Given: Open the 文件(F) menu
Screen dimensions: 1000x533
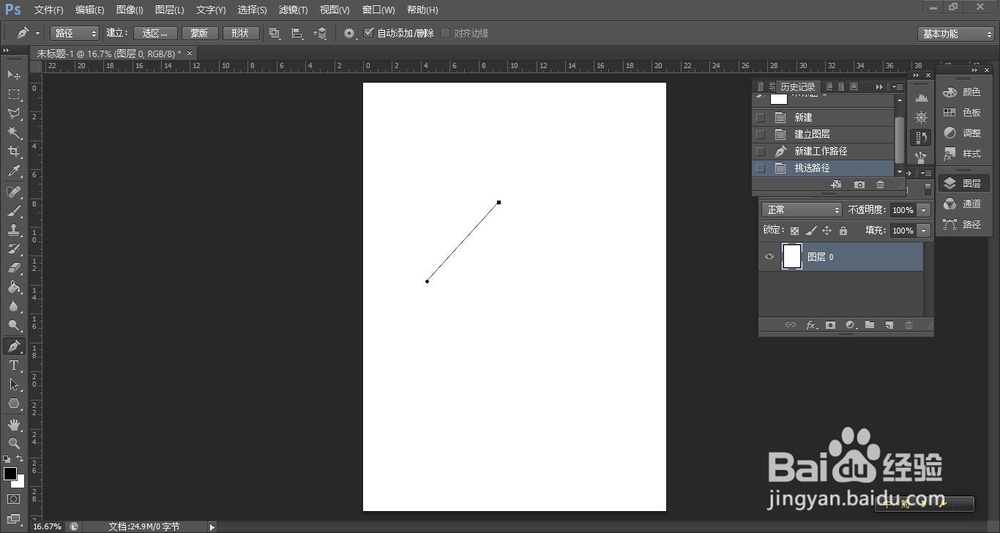Looking at the screenshot, I should coord(48,10).
